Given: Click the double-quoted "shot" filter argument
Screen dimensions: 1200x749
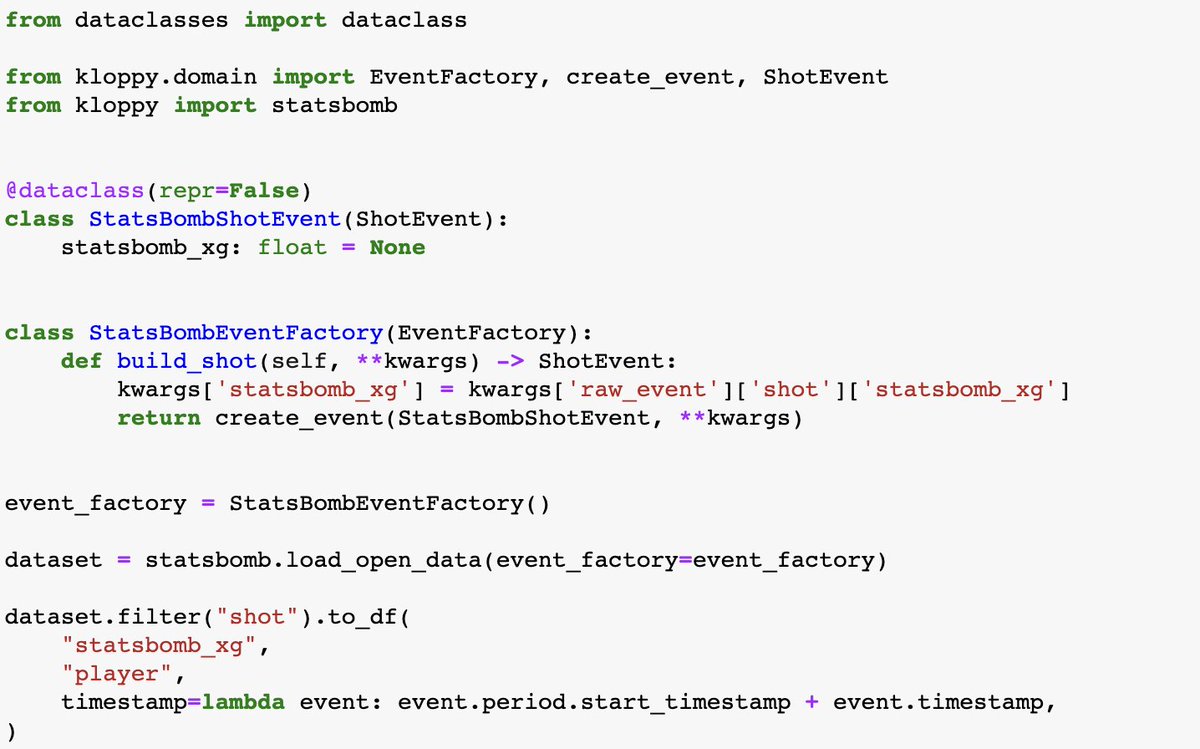Looking at the screenshot, I should [257, 617].
